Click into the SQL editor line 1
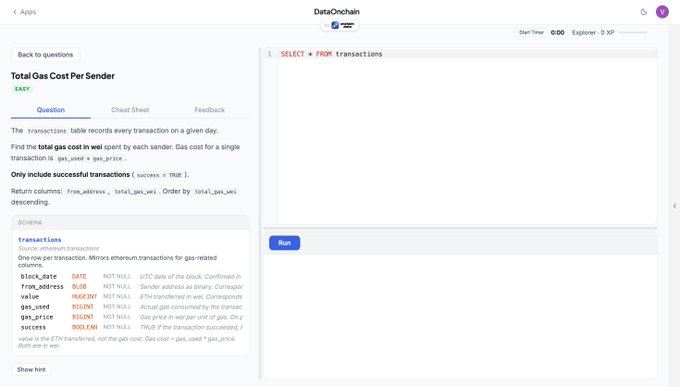Screen dimensions: 680x387 [468, 54]
